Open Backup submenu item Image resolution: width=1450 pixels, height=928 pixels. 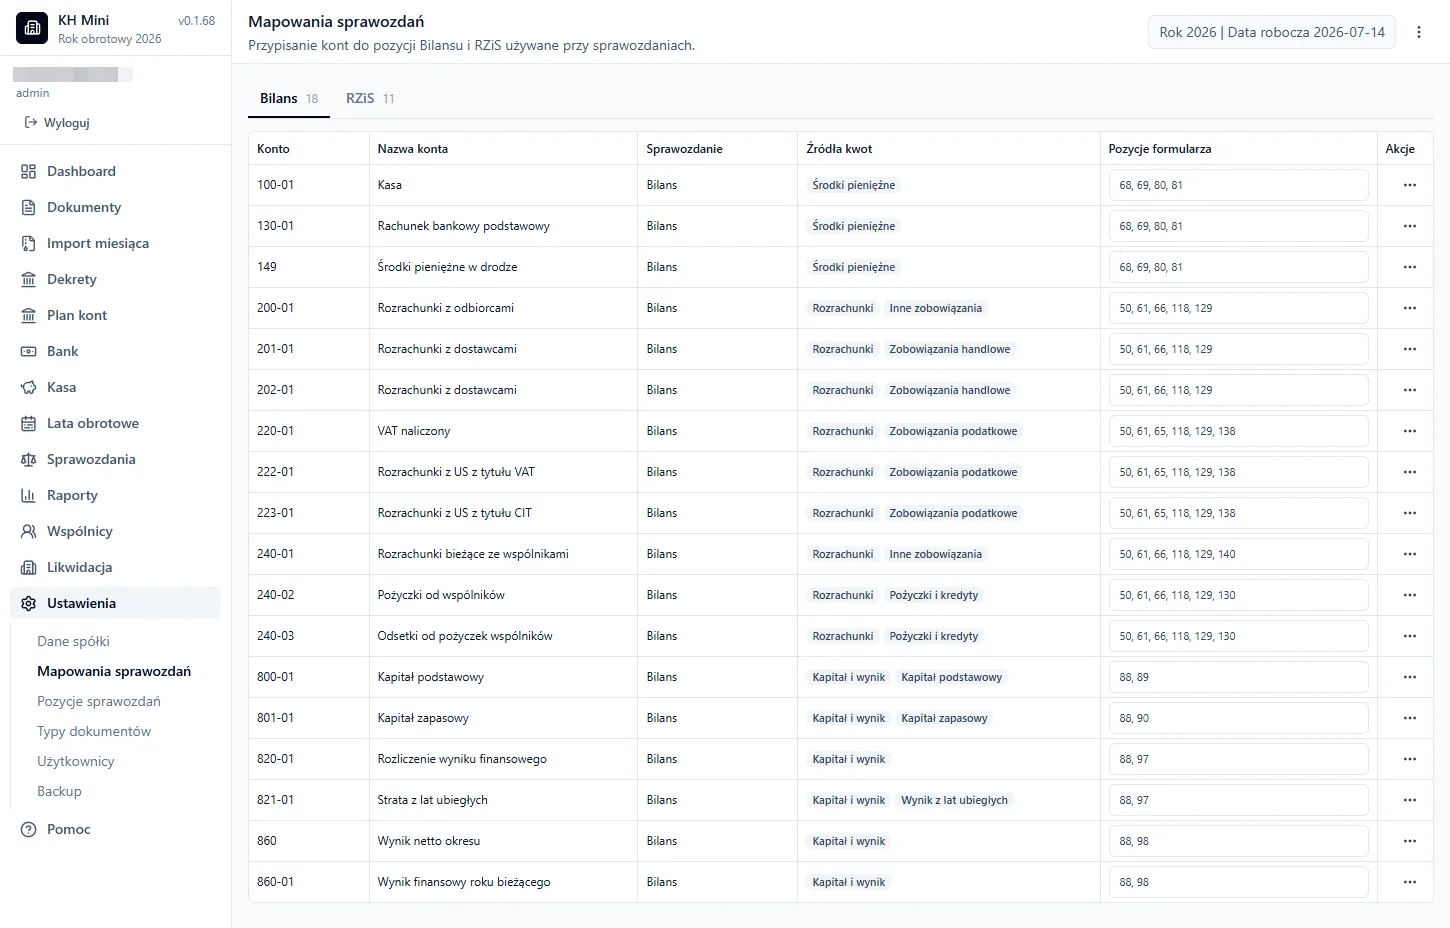tap(59, 791)
